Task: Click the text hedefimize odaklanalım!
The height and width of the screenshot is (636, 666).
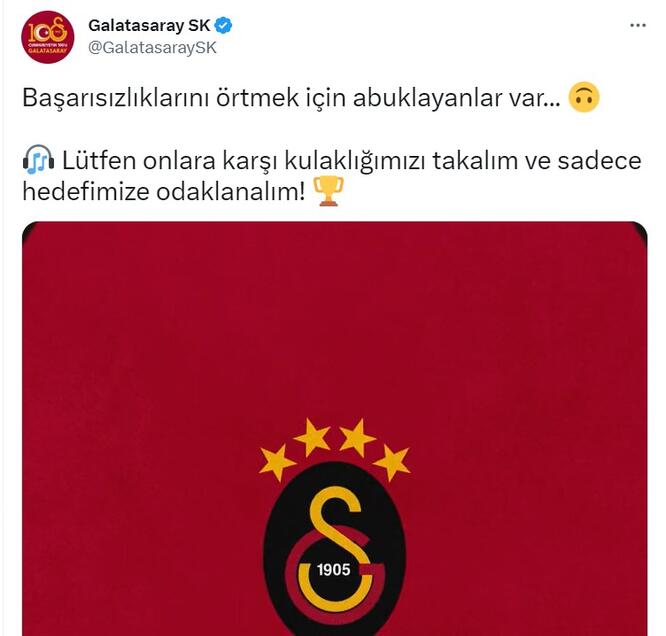Action: (x=164, y=192)
